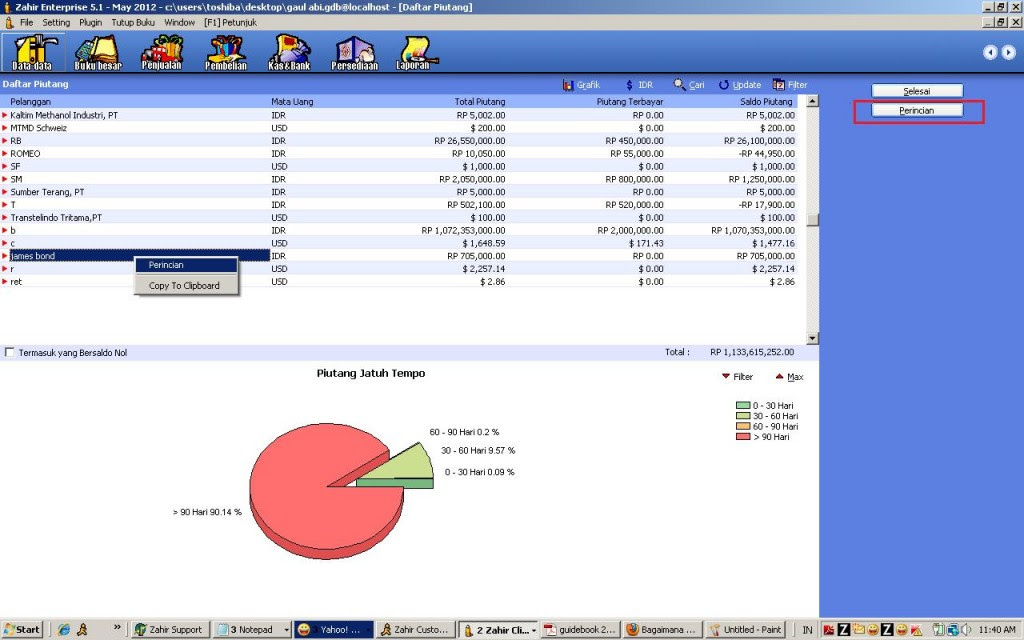Click the Selesai button

pos(917,91)
